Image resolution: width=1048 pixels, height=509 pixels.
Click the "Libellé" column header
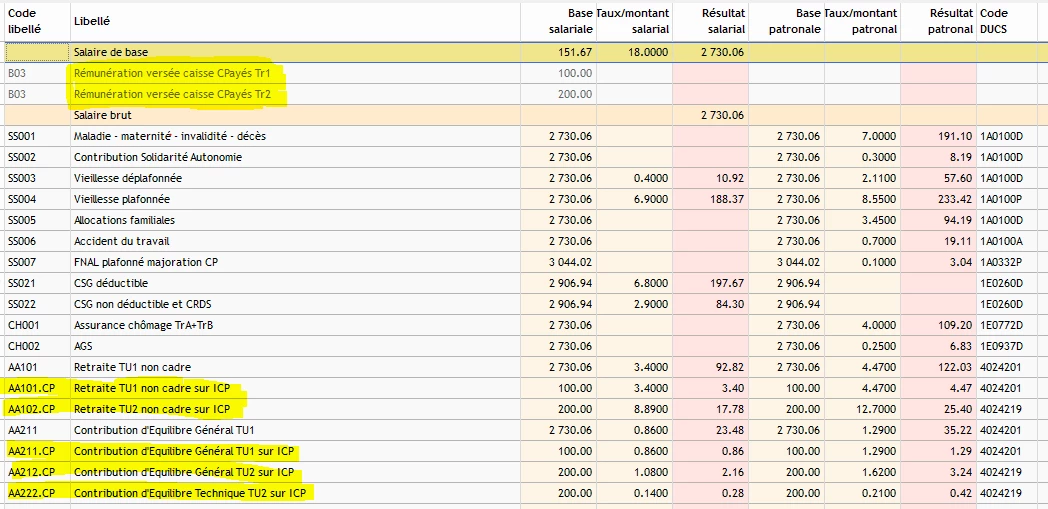tap(92, 21)
